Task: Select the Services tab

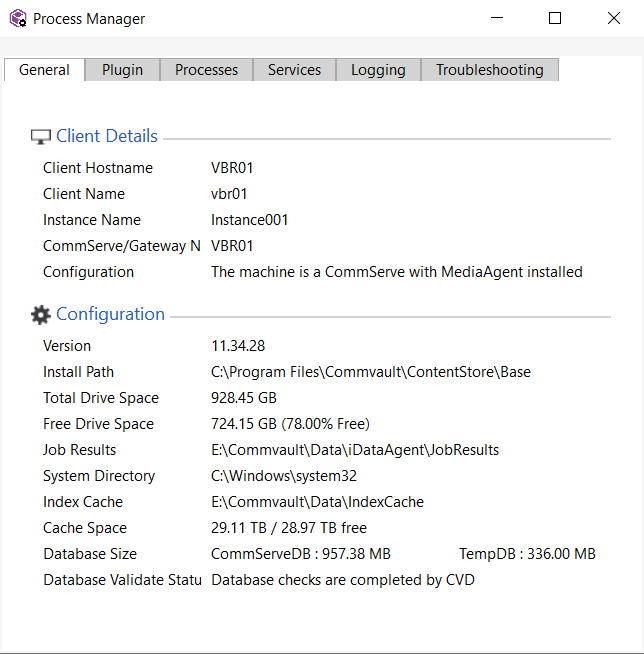Action: (294, 70)
